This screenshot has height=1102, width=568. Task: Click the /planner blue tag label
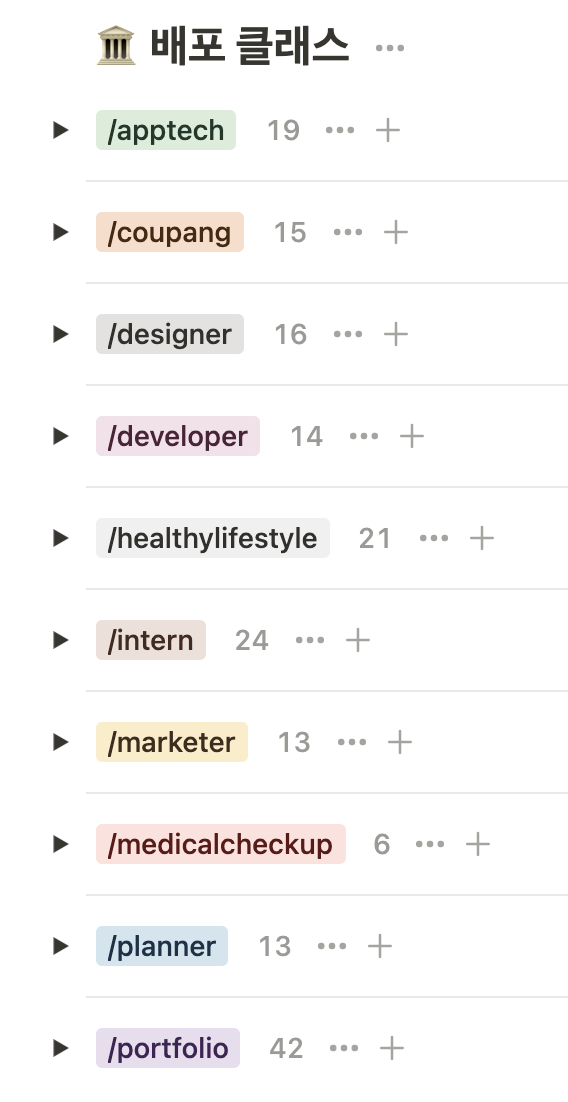162,946
